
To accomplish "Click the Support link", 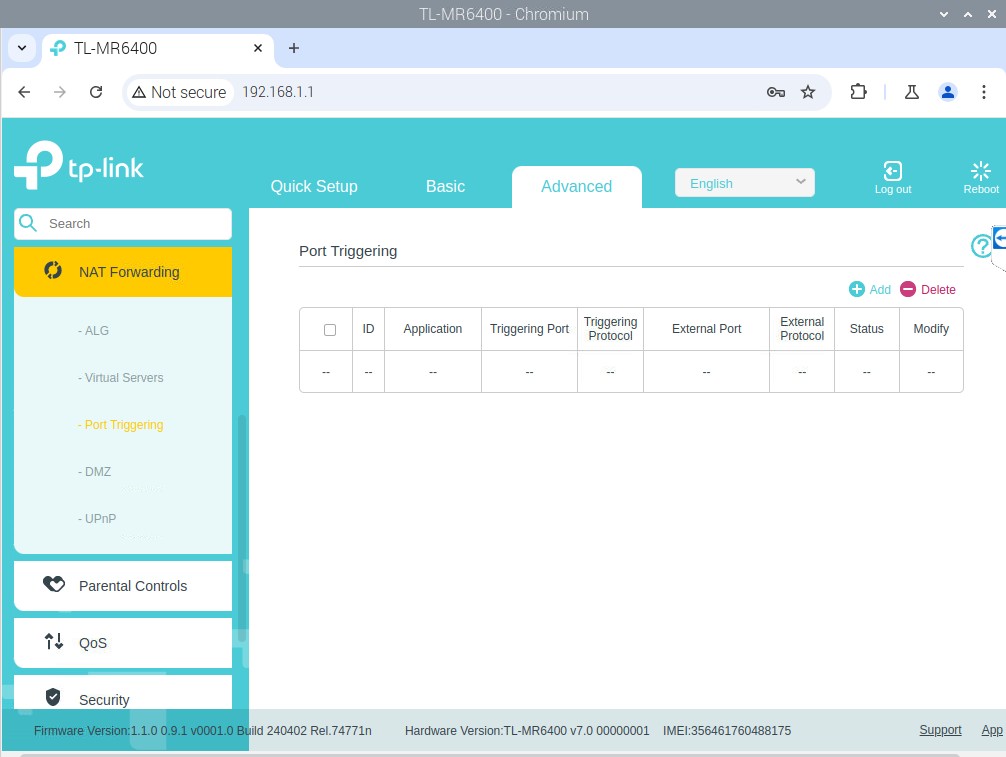I will [940, 730].
